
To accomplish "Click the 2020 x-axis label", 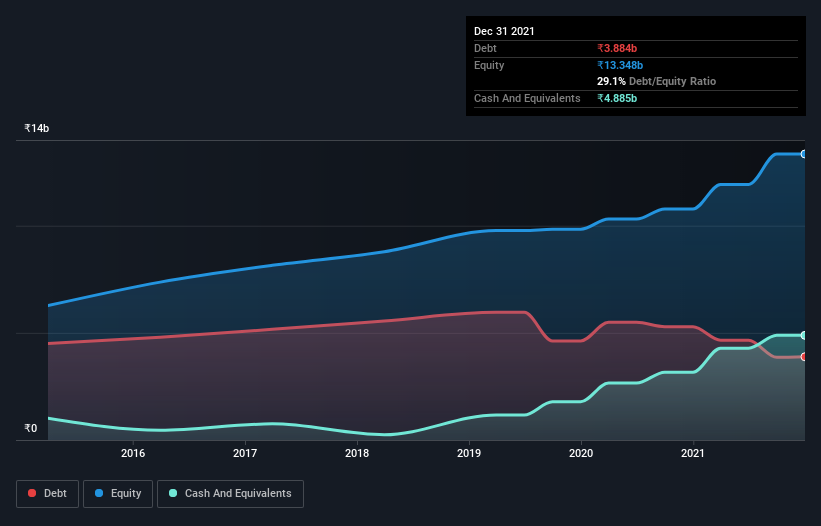I will (581, 453).
